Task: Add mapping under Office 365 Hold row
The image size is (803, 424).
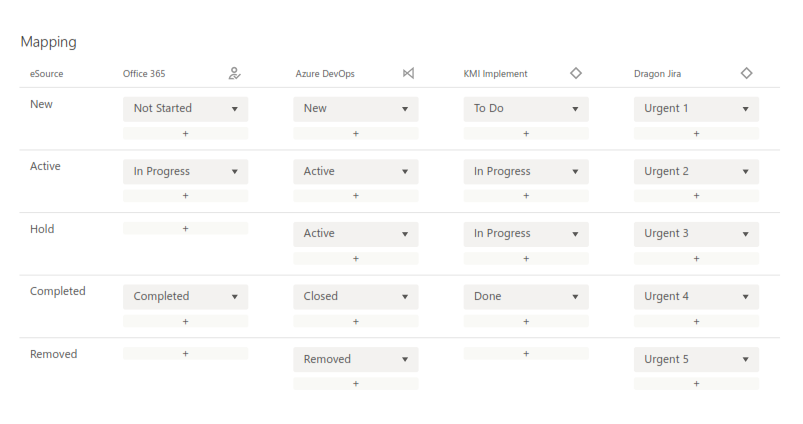Action: pyautogui.click(x=185, y=229)
